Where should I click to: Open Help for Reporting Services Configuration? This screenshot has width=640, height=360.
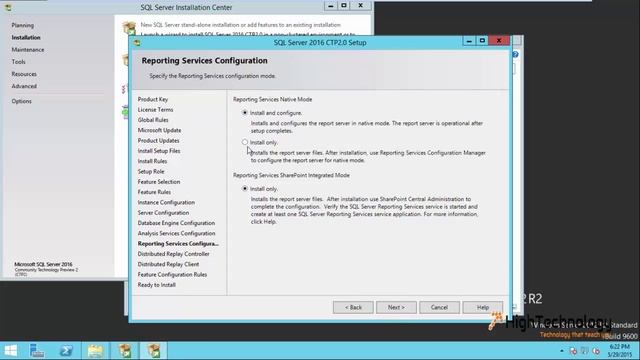(482, 307)
